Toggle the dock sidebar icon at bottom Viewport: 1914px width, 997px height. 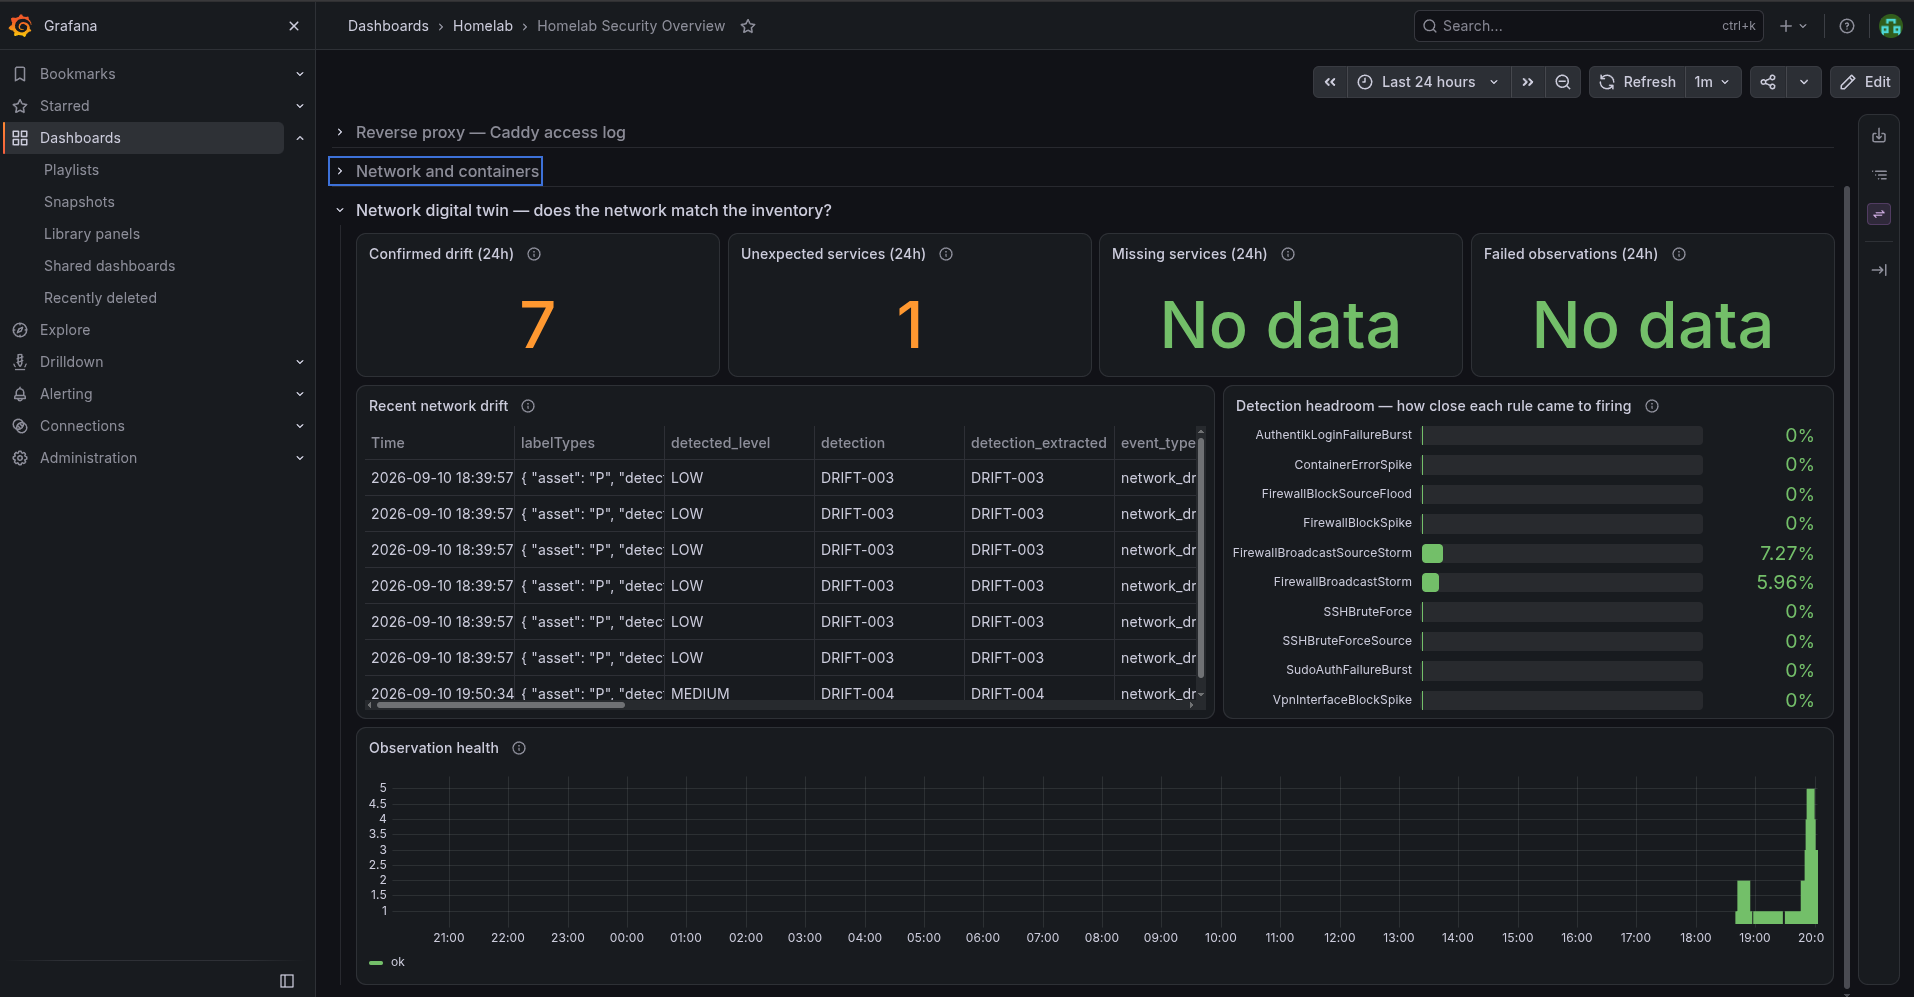coord(287,981)
